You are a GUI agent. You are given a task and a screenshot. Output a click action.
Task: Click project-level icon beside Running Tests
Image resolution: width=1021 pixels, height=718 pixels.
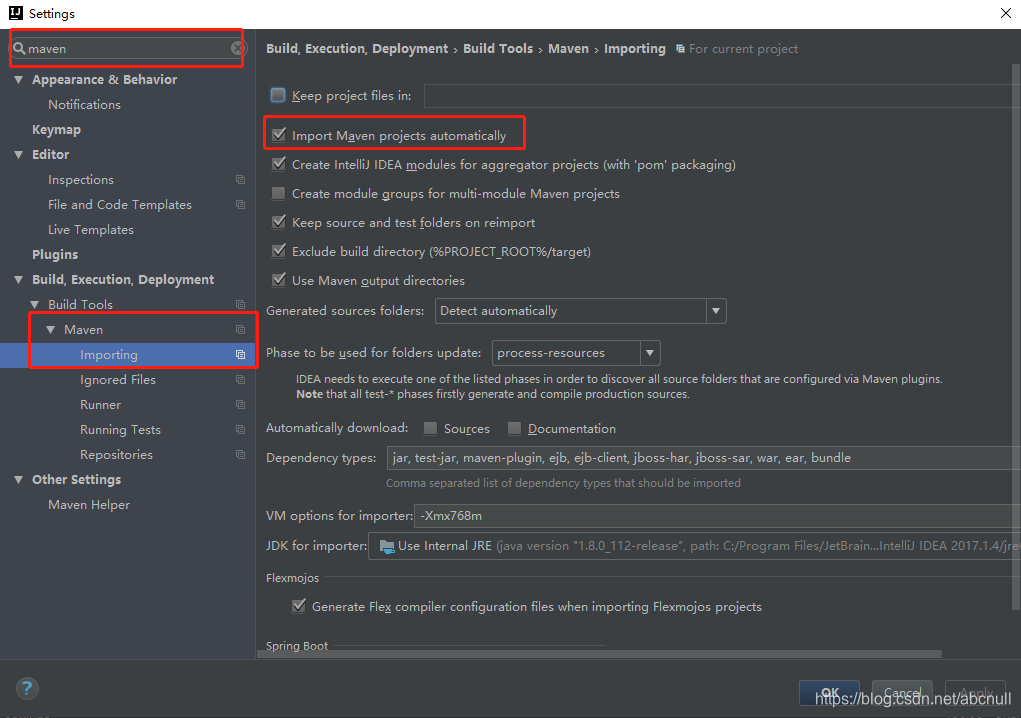[240, 430]
